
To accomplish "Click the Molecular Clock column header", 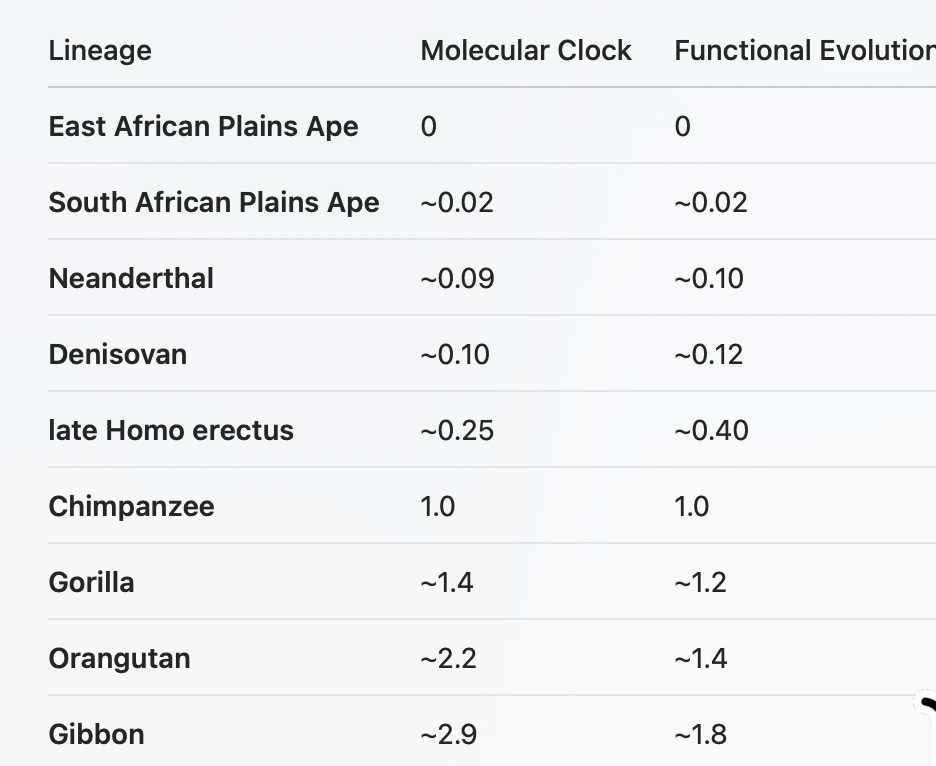I will click(x=526, y=51).
